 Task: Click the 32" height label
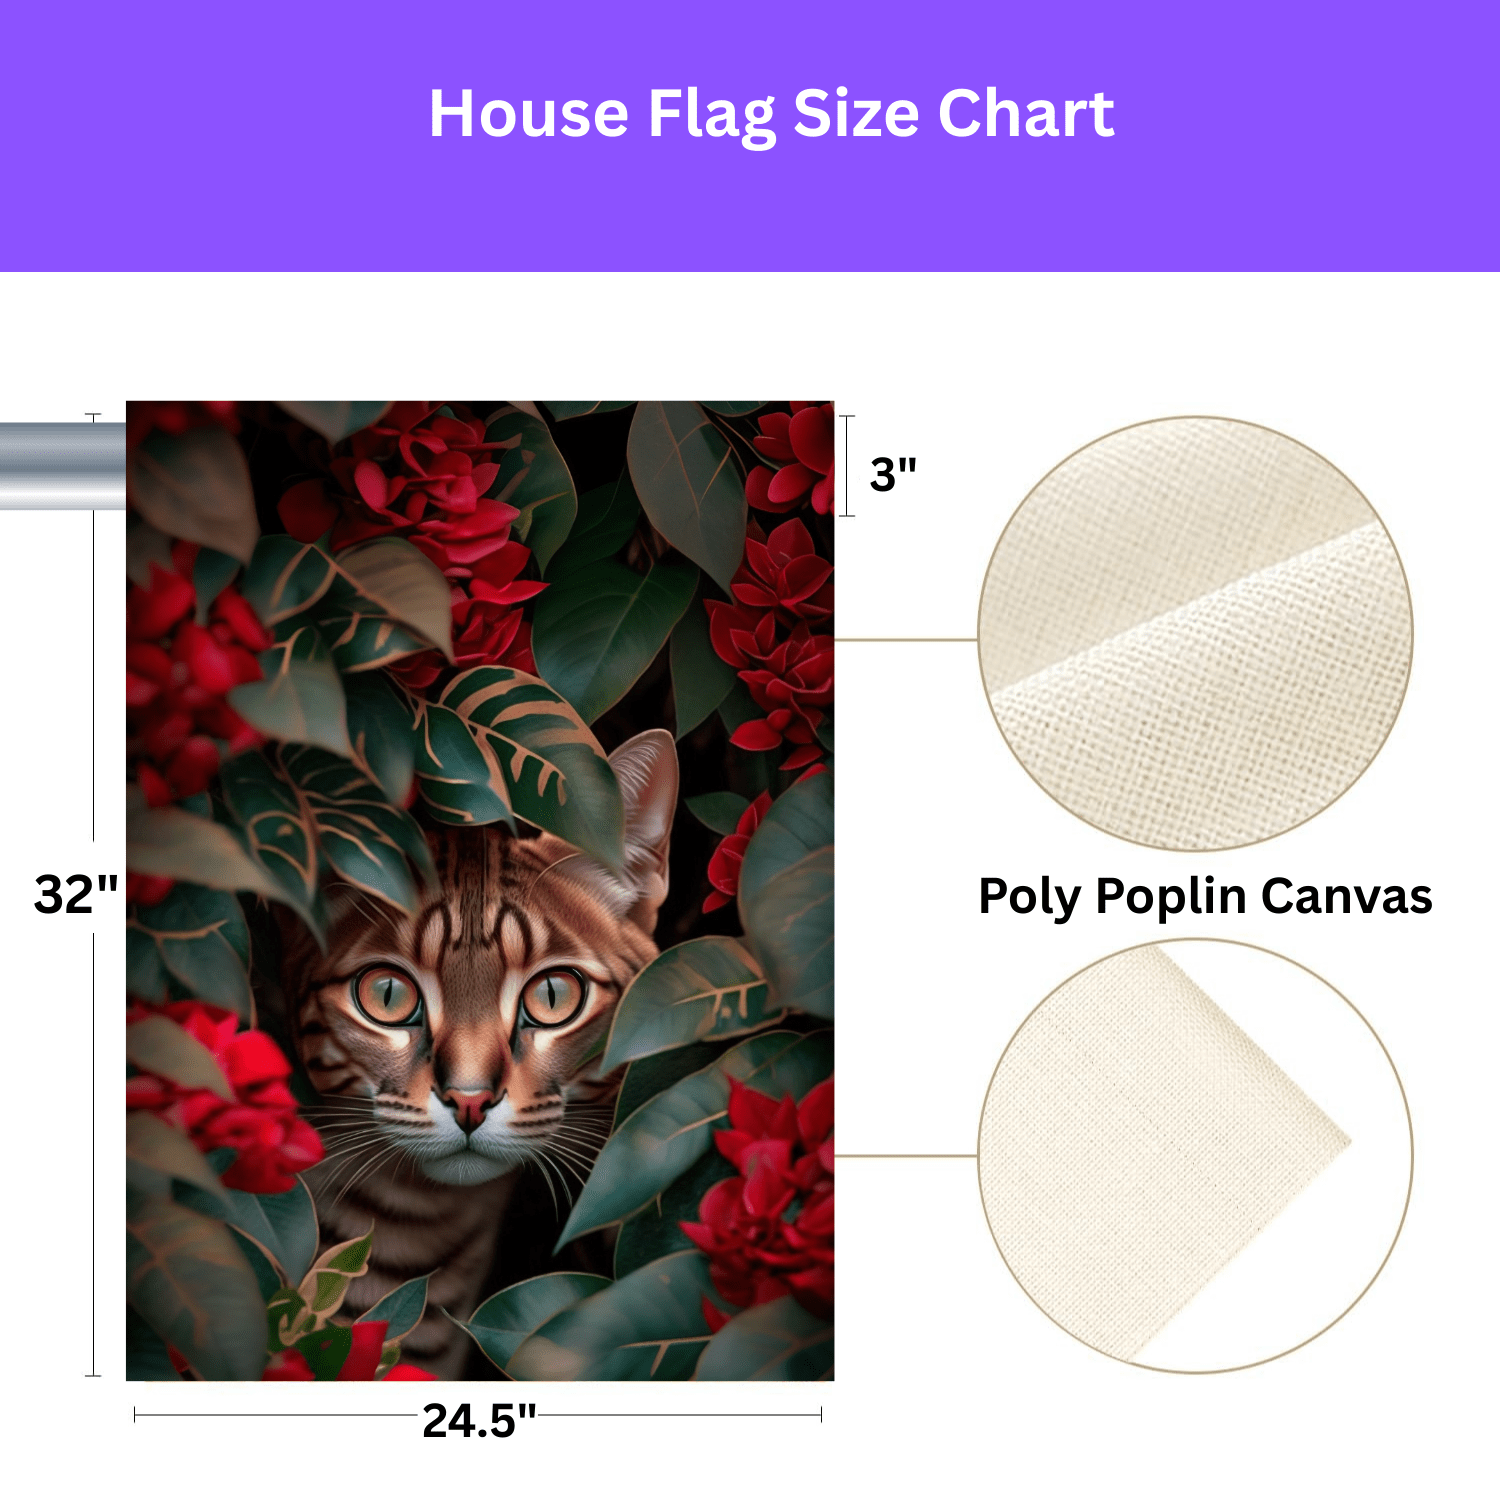(76, 894)
